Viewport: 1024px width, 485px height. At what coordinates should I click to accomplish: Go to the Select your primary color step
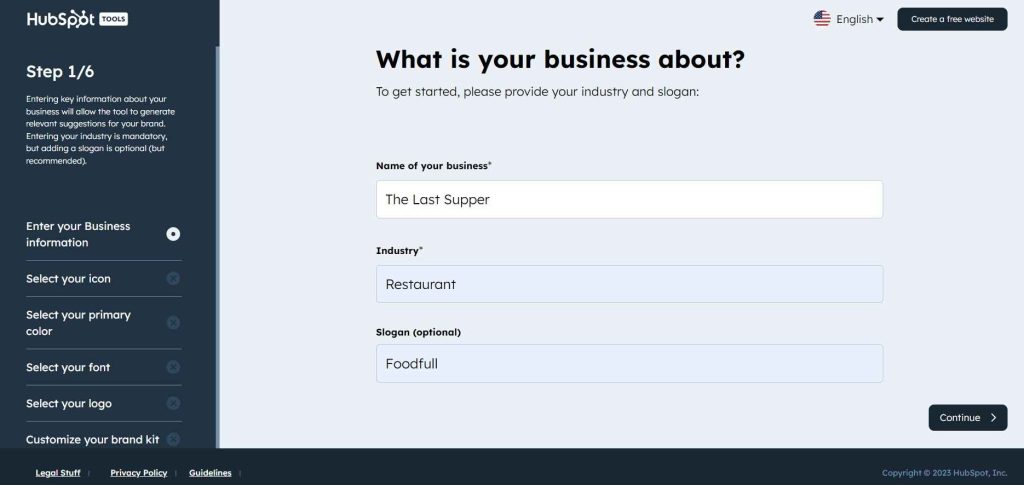pyautogui.click(x=78, y=323)
